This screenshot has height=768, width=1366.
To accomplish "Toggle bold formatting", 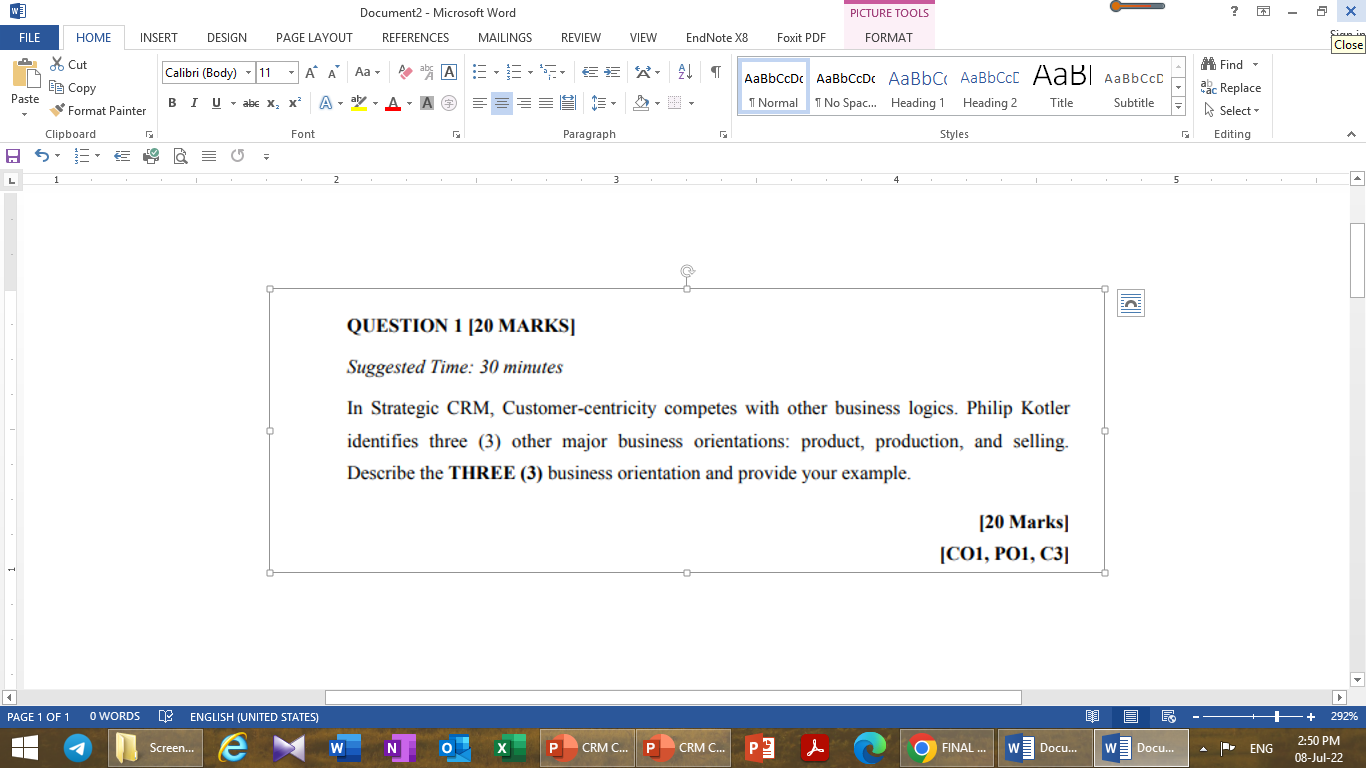I will pos(172,103).
